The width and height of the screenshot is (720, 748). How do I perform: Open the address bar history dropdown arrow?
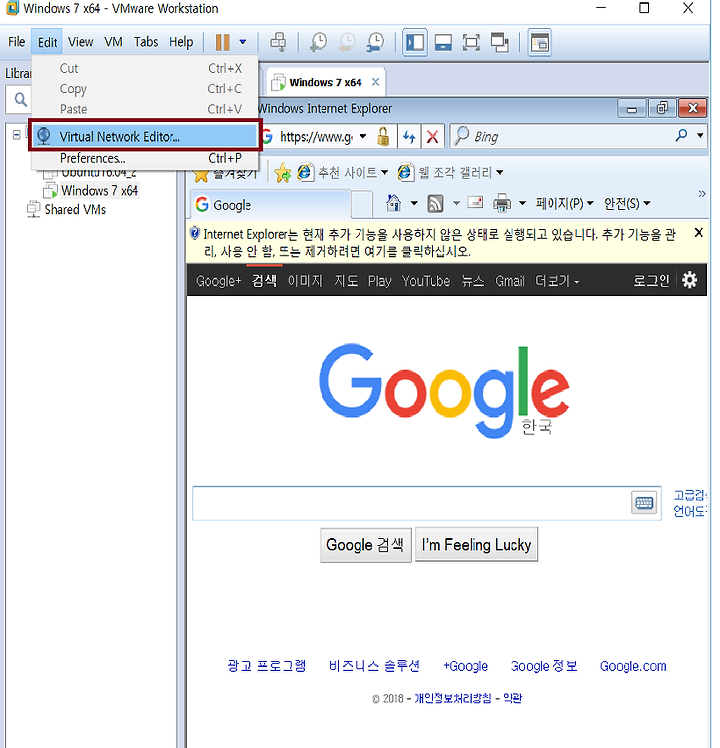tap(363, 137)
